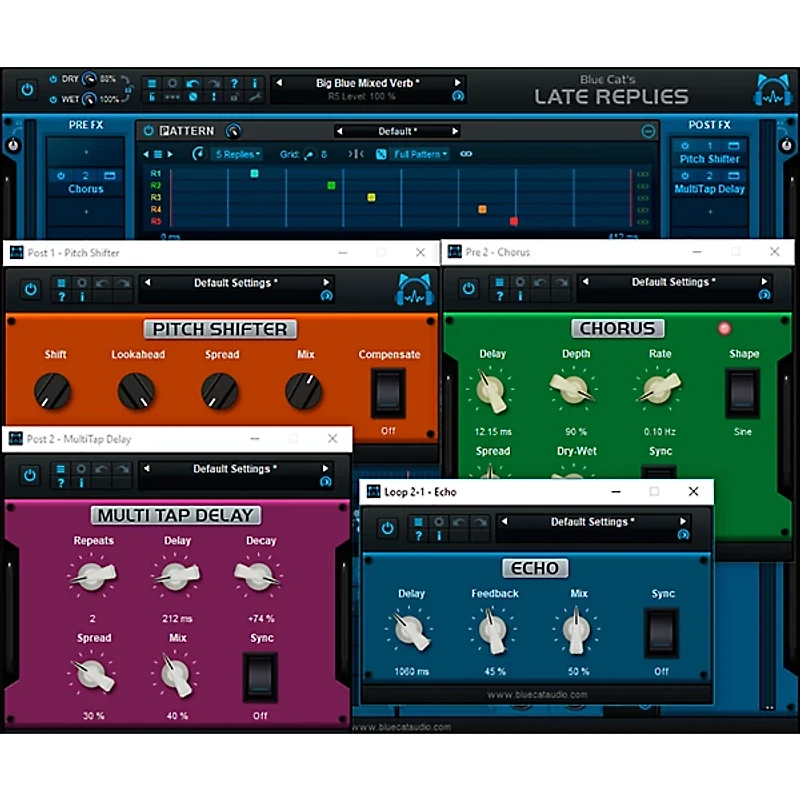Open editor window of MultiTap Delay Post FX slot

click(734, 176)
